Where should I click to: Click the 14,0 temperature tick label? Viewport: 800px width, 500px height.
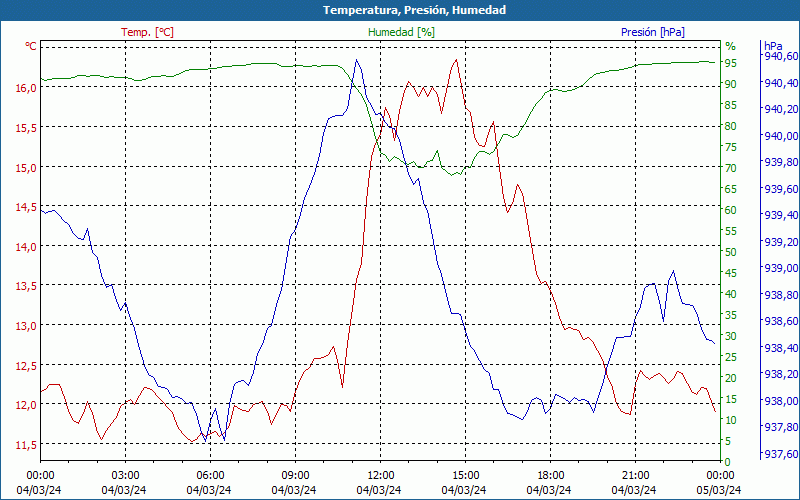pos(26,247)
